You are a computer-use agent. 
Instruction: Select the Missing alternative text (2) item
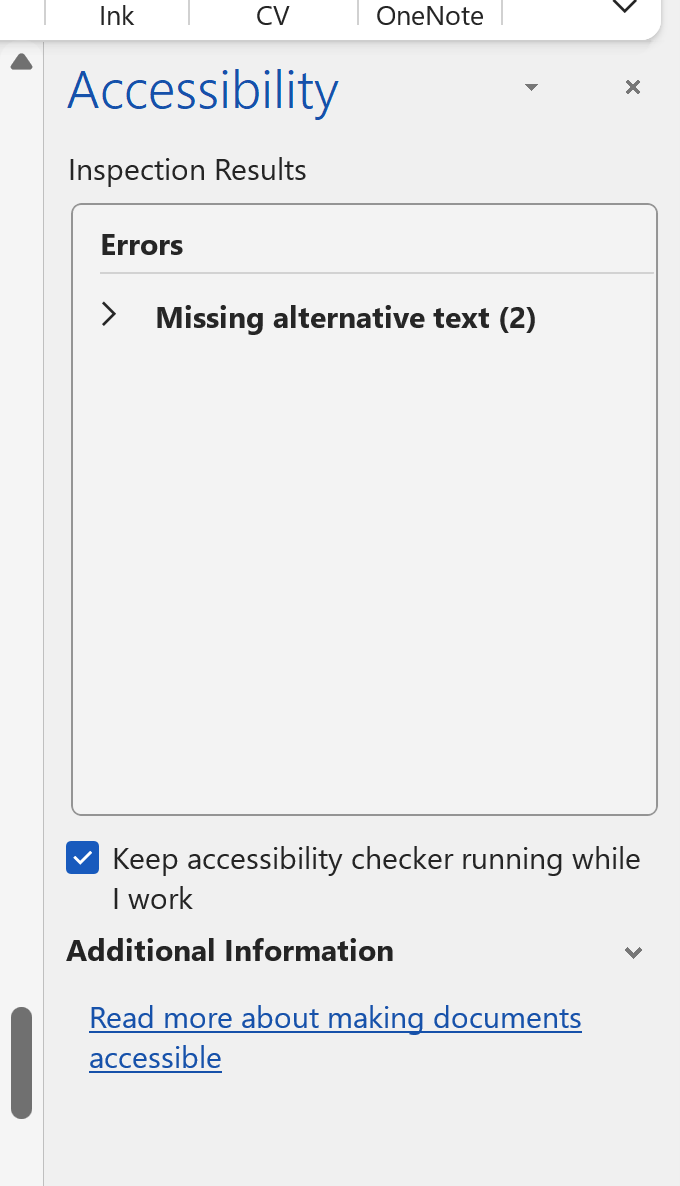coord(345,318)
